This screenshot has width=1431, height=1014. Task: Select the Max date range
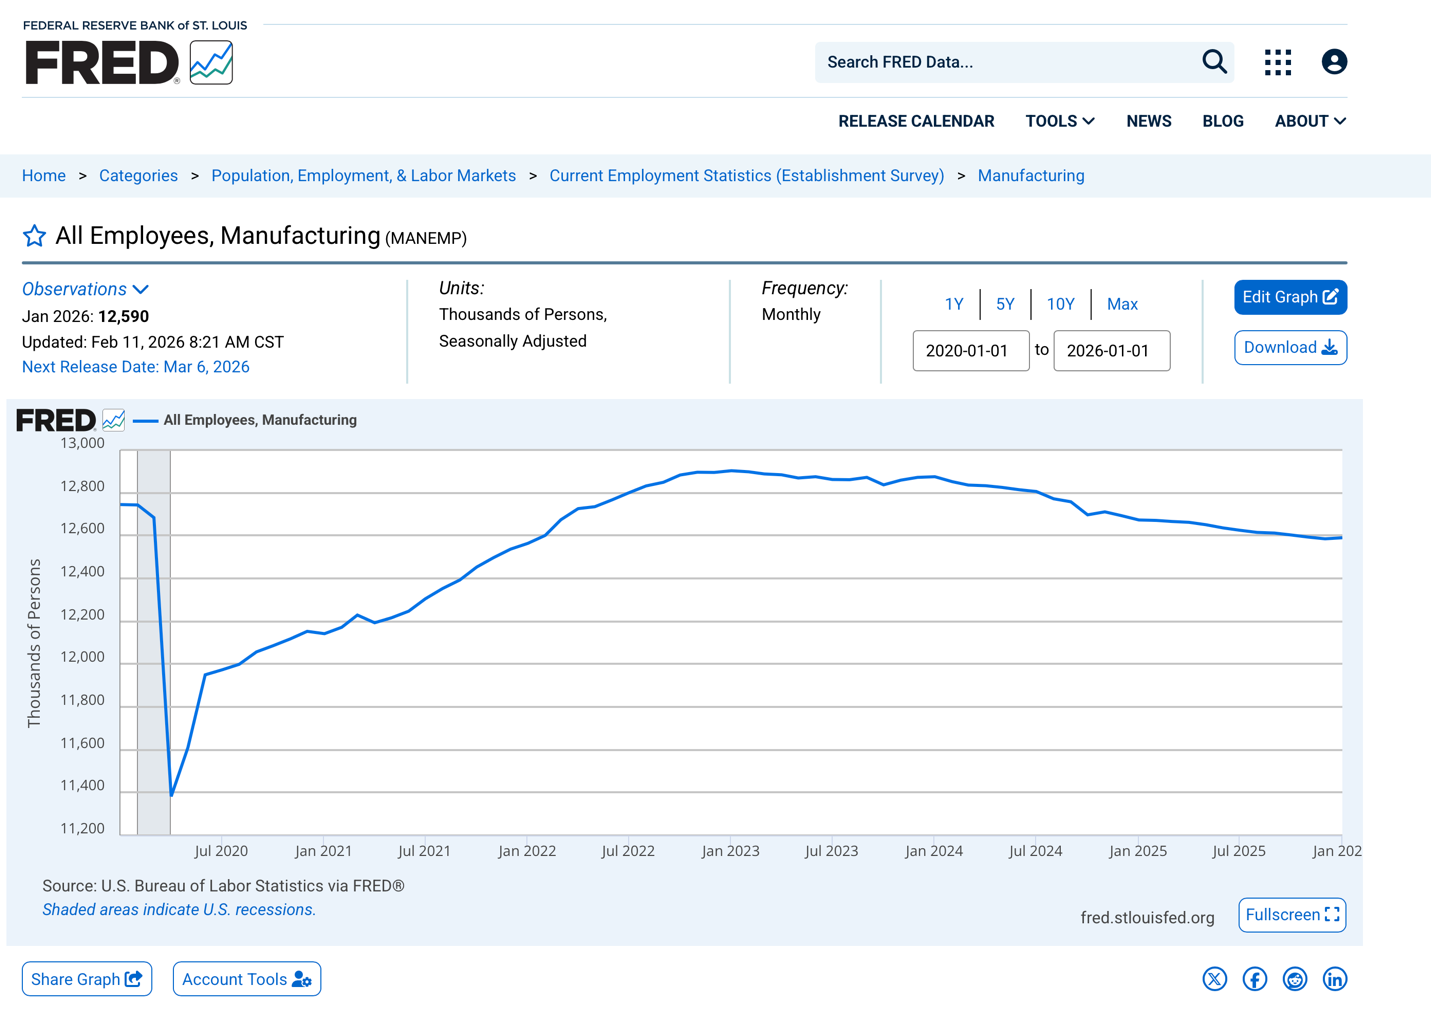[x=1122, y=304]
